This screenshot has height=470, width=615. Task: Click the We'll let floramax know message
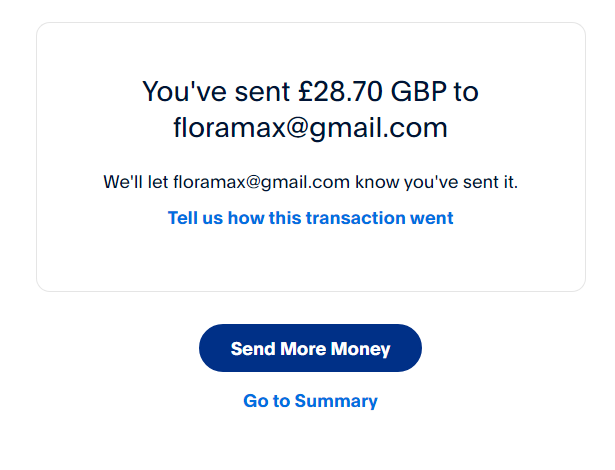(x=310, y=182)
